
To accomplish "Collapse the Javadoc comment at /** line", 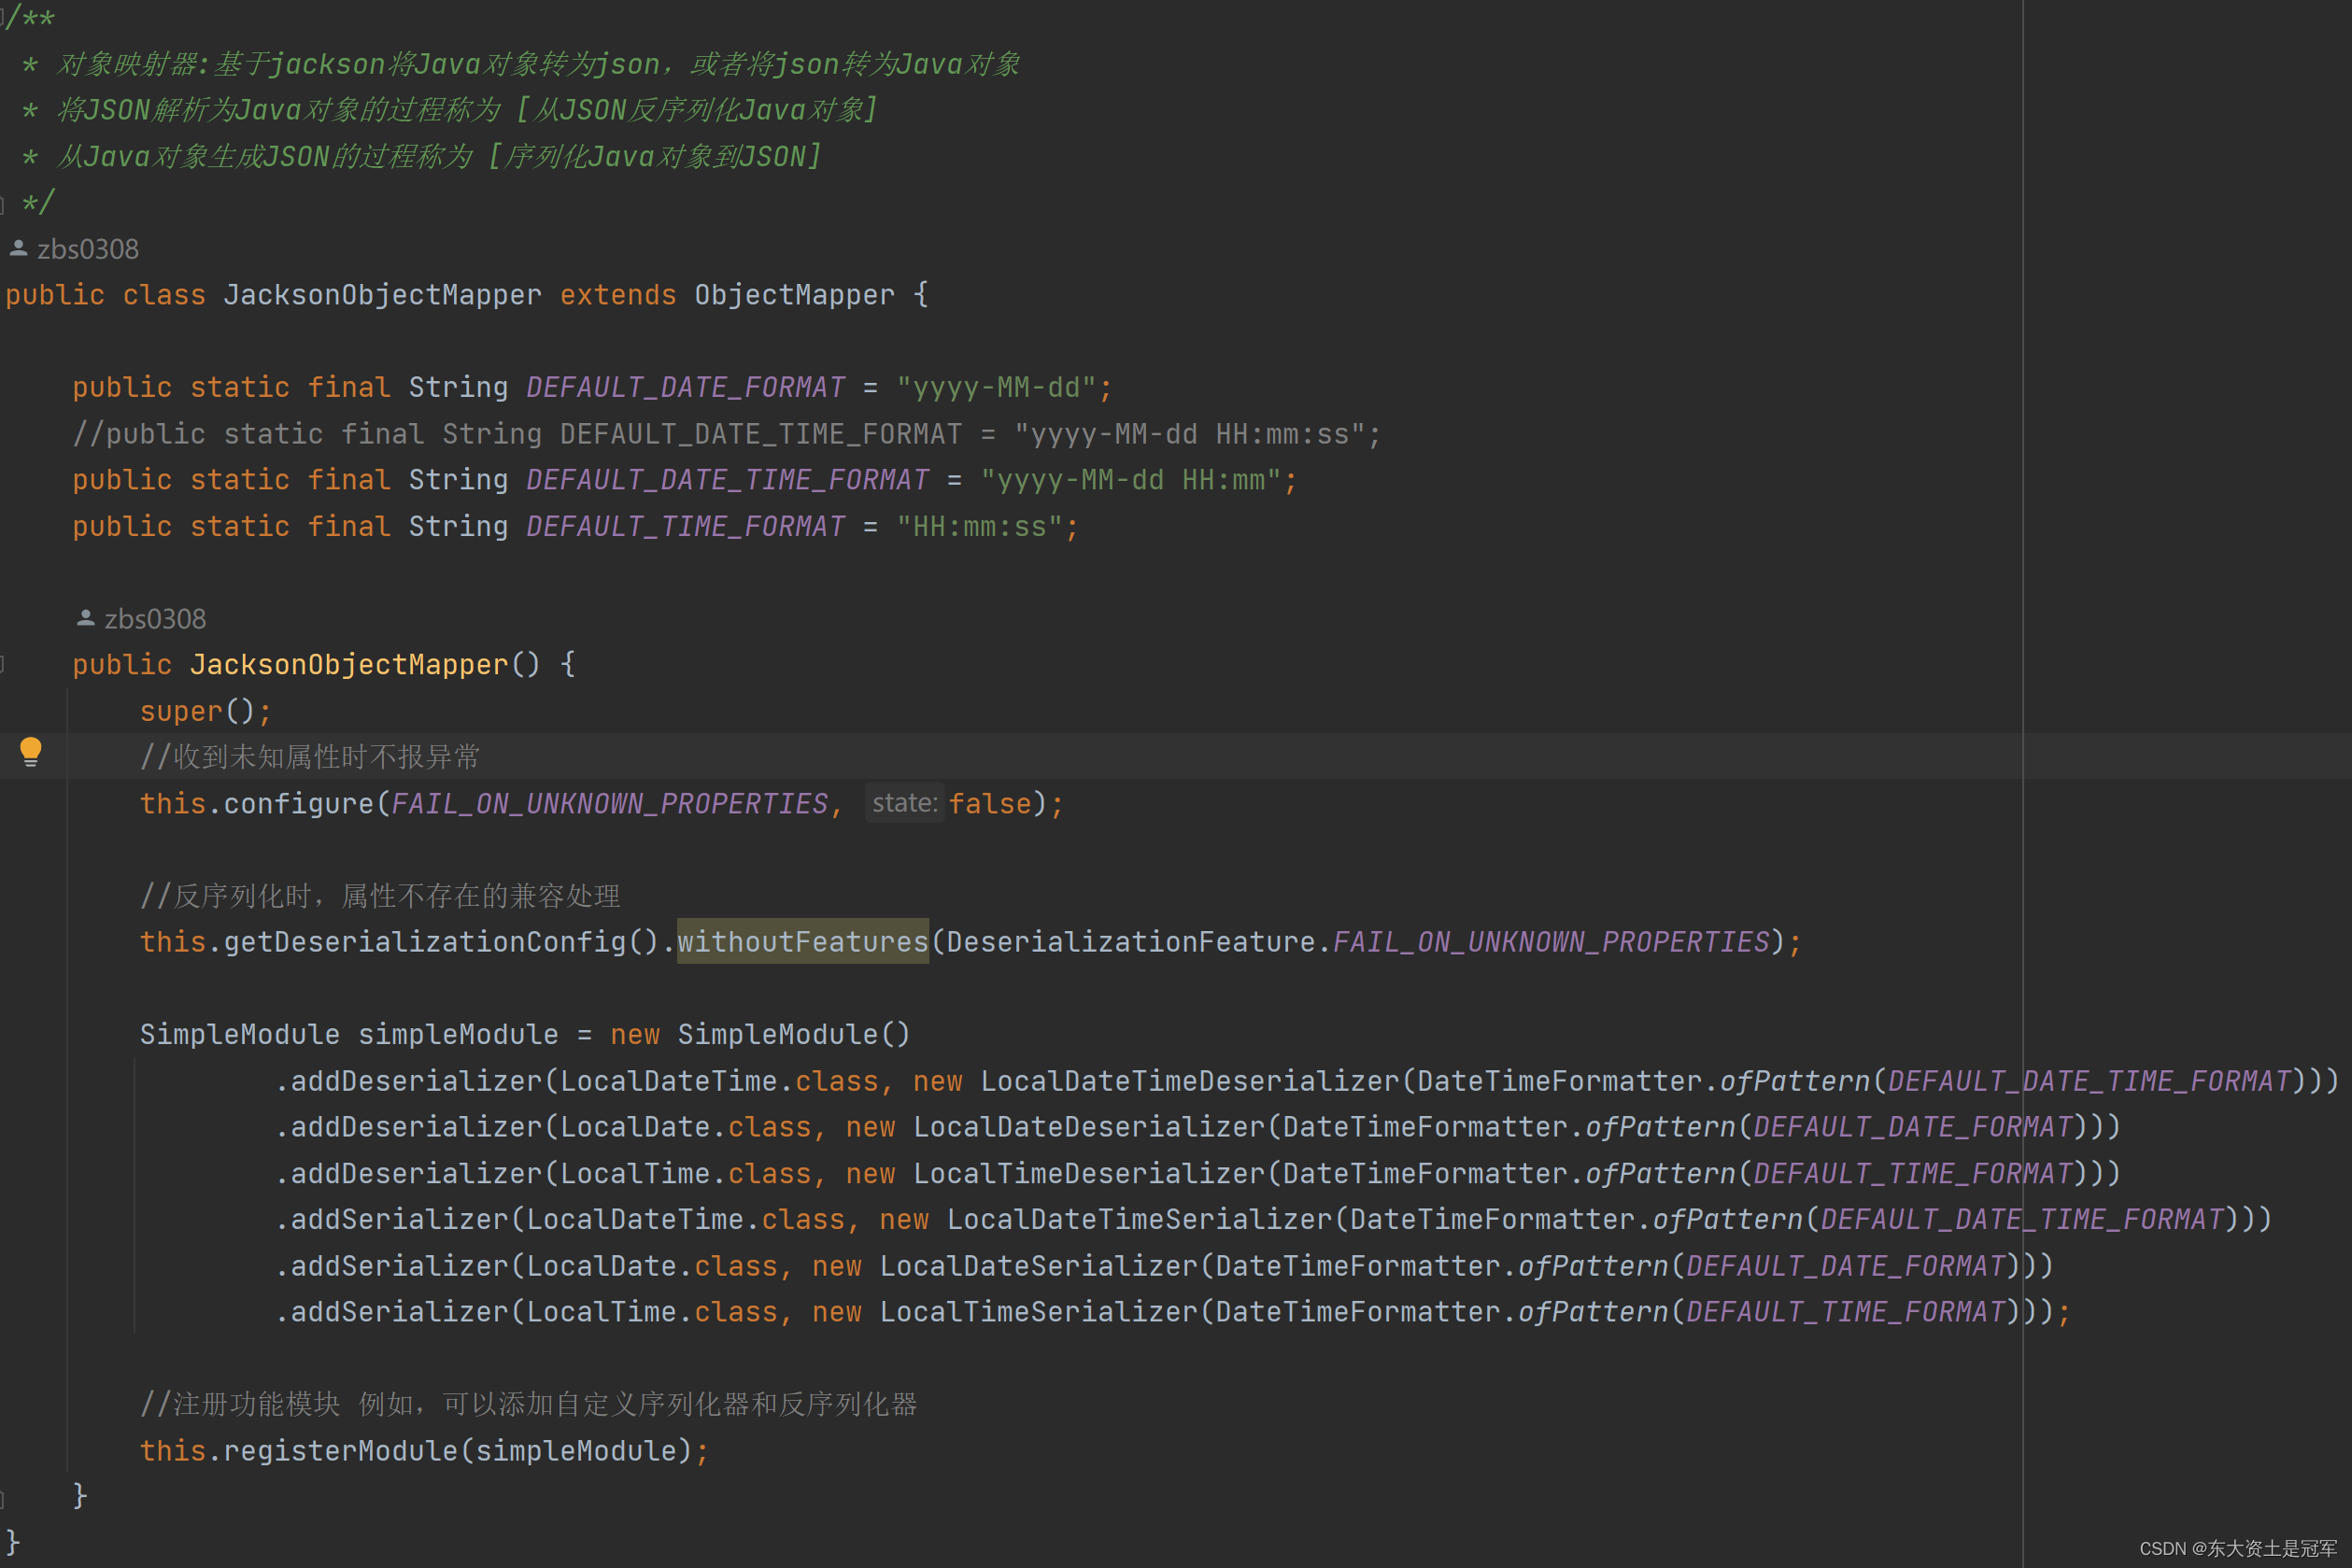I will 3,18.
